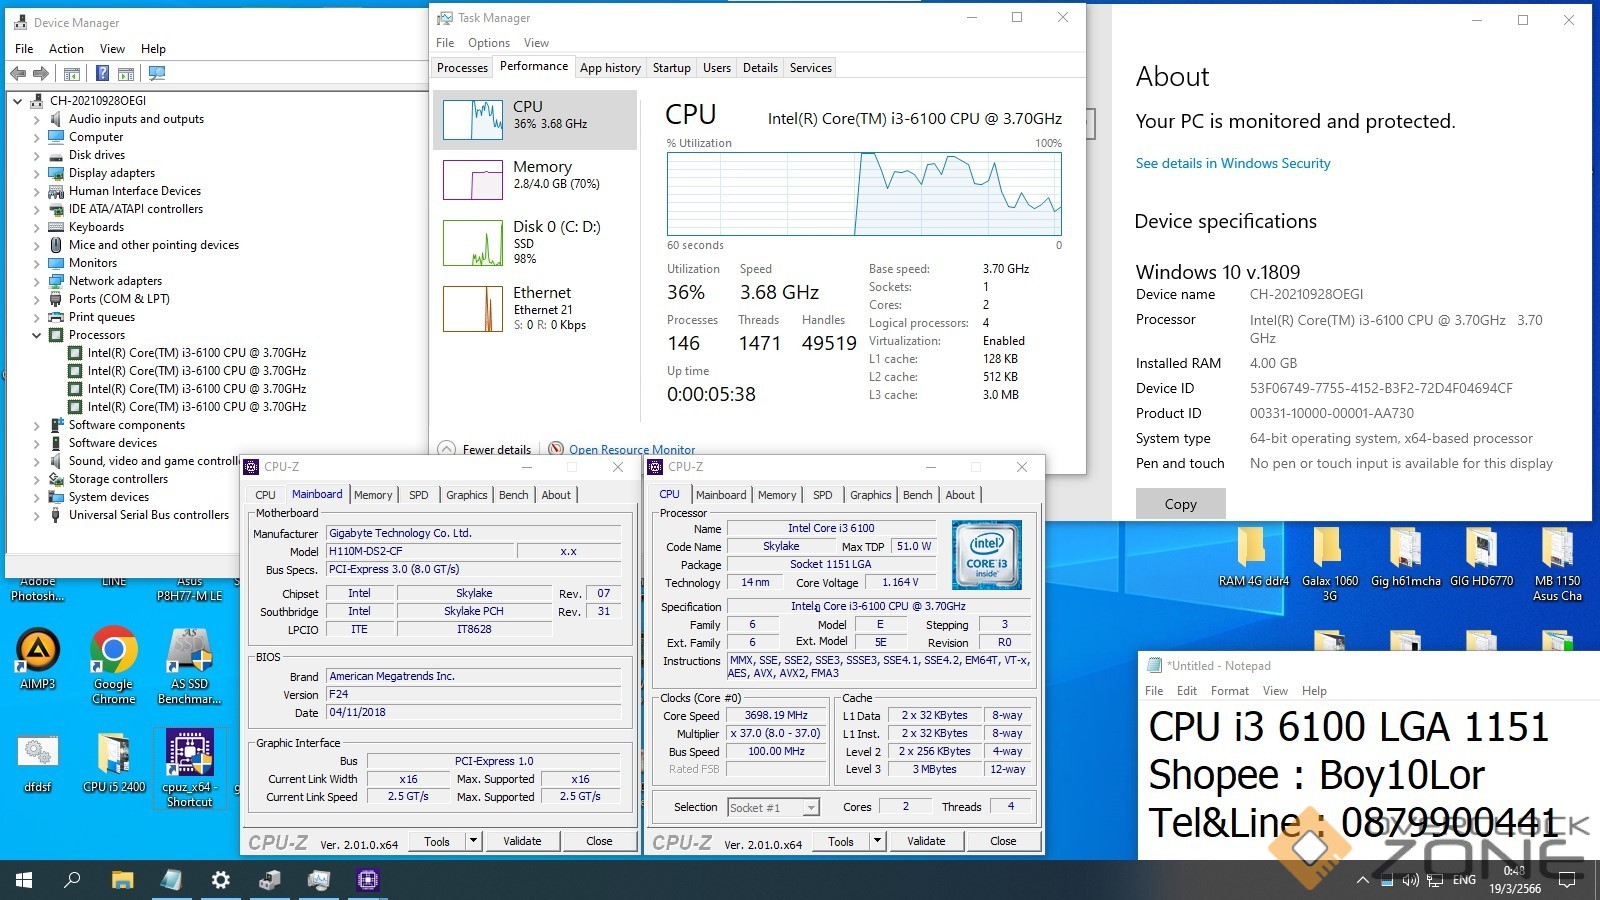Expand the Disk drives node
This screenshot has height=900, width=1600.
point(37,155)
